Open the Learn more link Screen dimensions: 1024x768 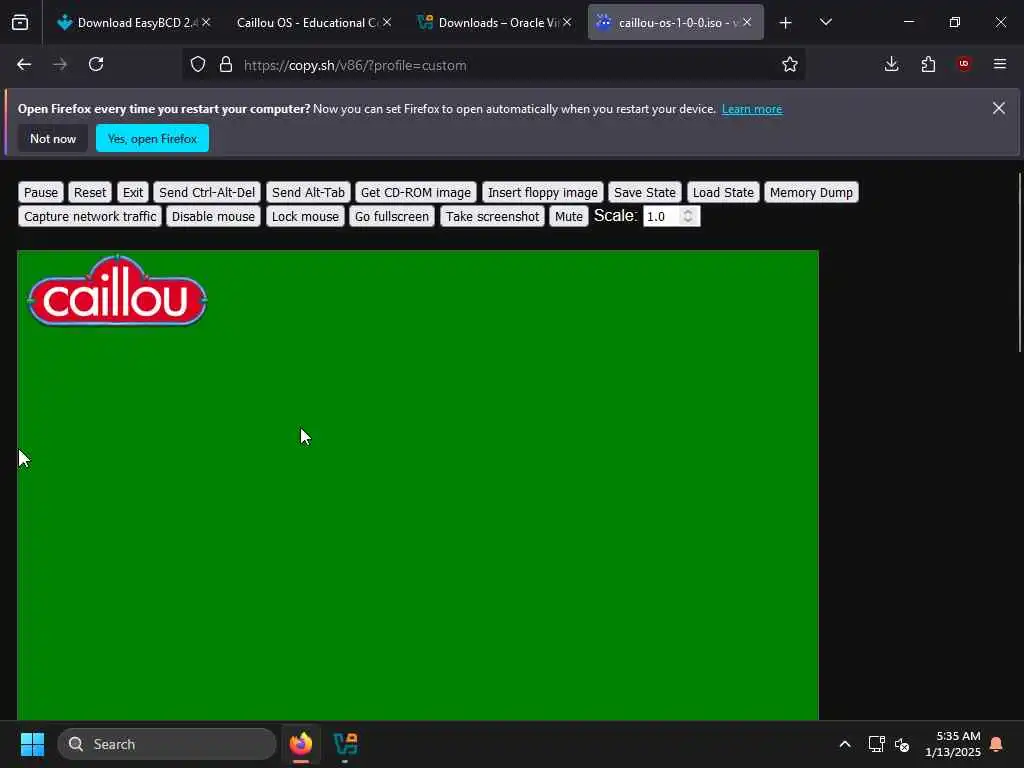click(x=752, y=109)
